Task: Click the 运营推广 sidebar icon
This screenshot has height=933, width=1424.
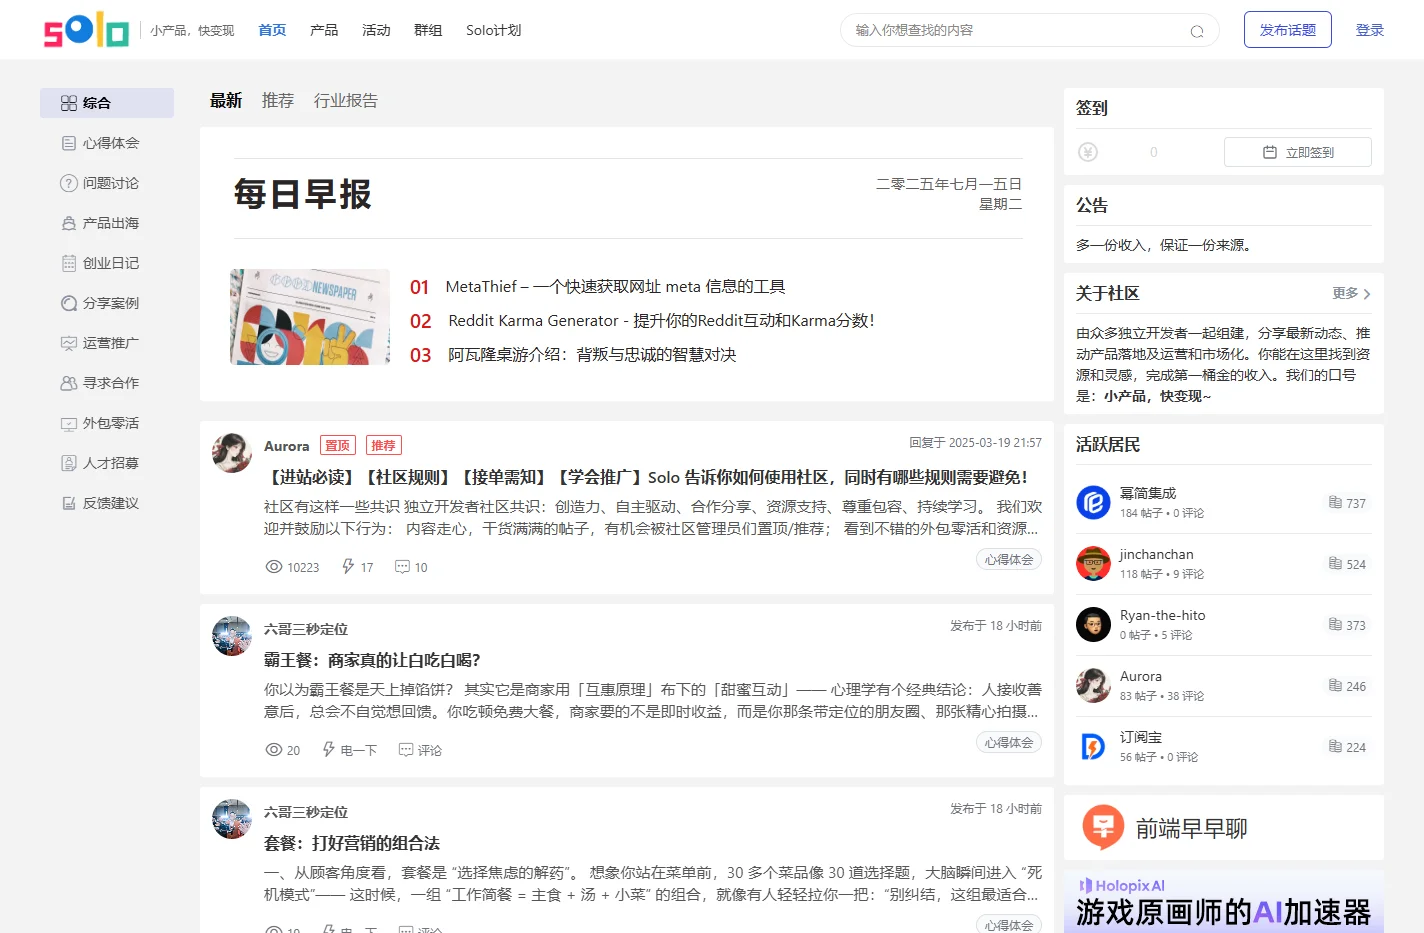Action: (x=69, y=343)
